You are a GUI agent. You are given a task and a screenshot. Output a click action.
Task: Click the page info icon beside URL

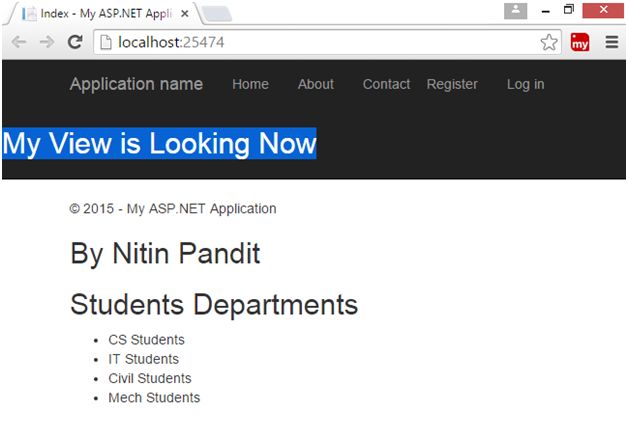(x=105, y=42)
